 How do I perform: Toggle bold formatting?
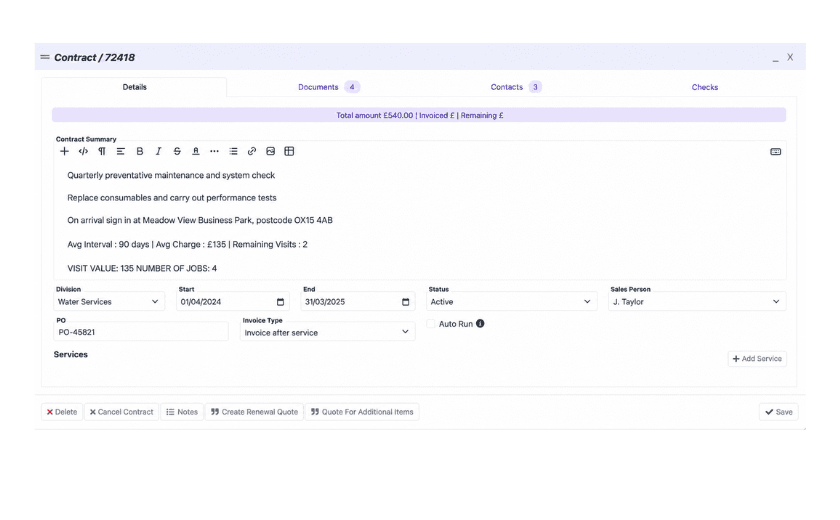tap(140, 152)
